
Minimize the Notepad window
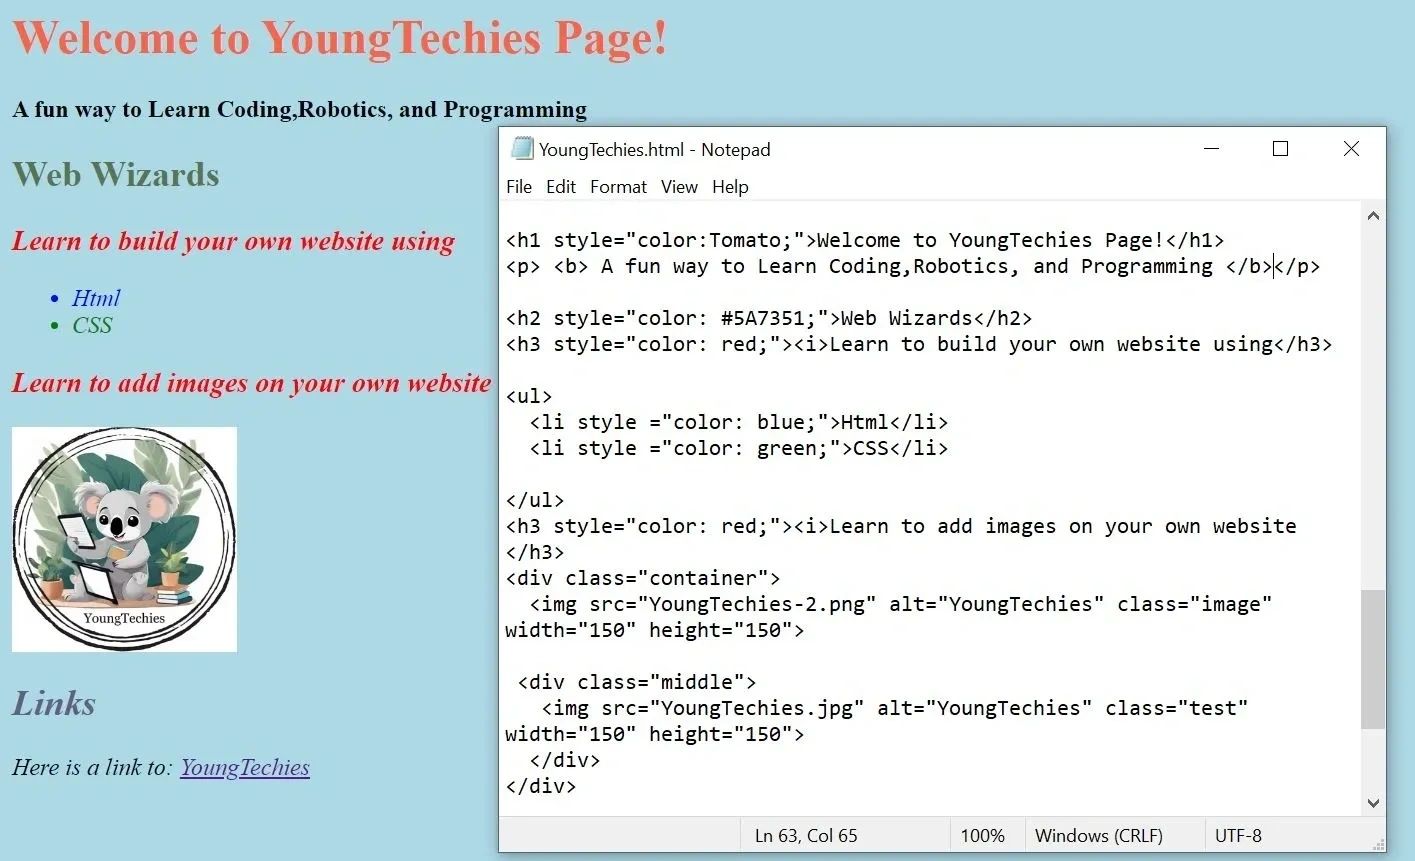click(1212, 149)
